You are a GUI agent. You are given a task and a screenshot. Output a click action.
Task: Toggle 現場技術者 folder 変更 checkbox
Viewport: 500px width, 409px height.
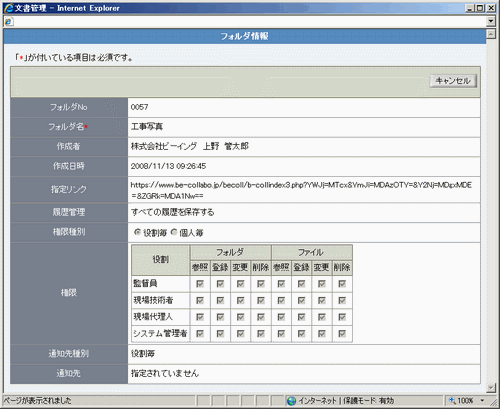(241, 300)
